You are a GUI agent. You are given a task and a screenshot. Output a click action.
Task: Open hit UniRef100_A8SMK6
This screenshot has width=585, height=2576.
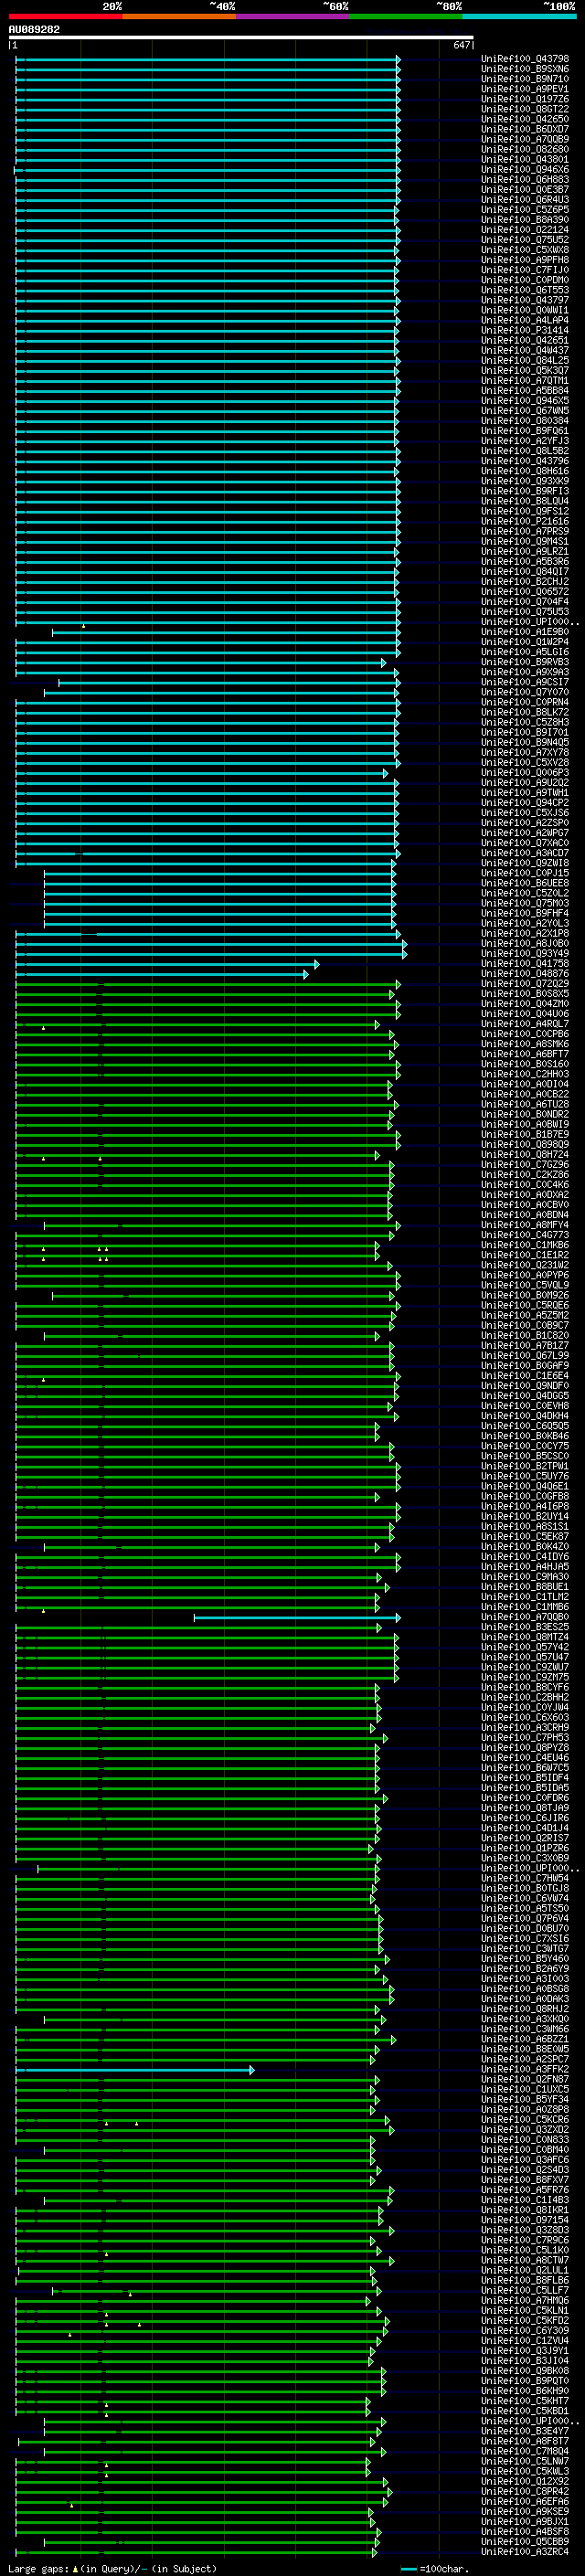click(x=525, y=1044)
